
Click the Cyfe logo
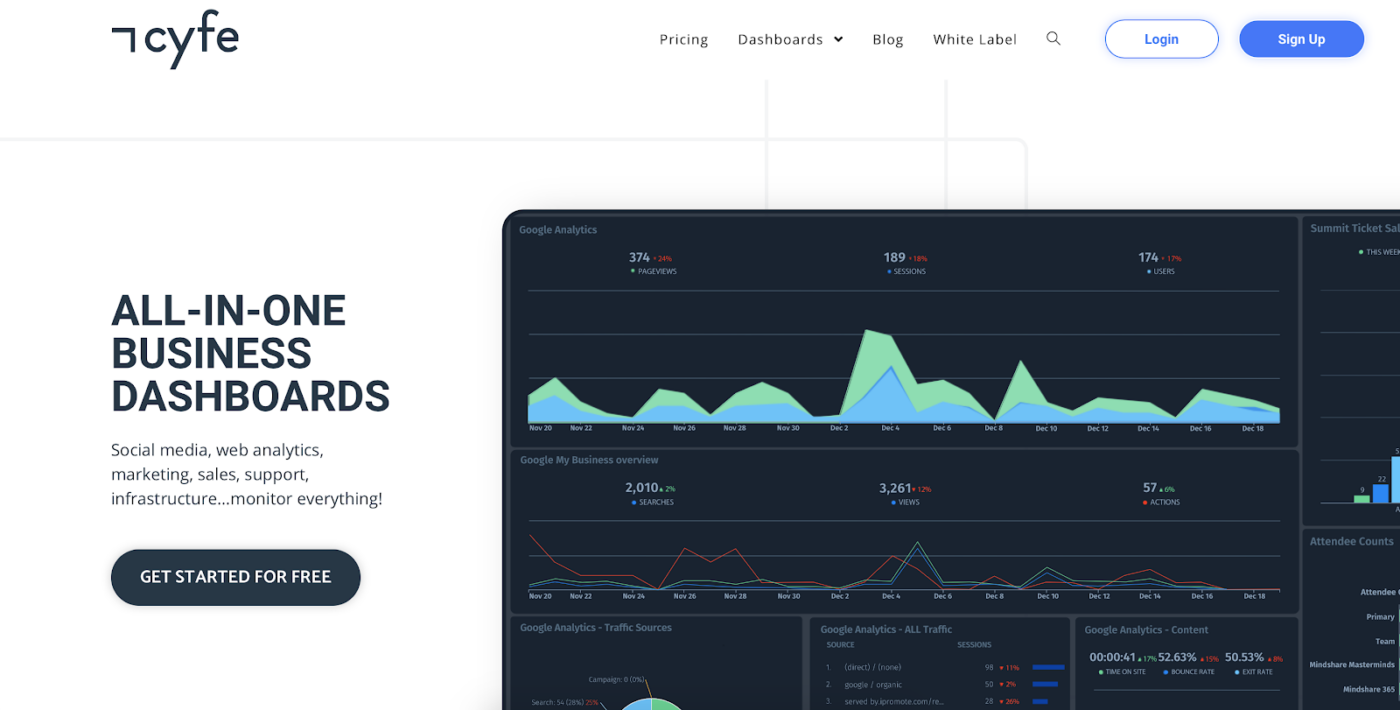[175, 38]
